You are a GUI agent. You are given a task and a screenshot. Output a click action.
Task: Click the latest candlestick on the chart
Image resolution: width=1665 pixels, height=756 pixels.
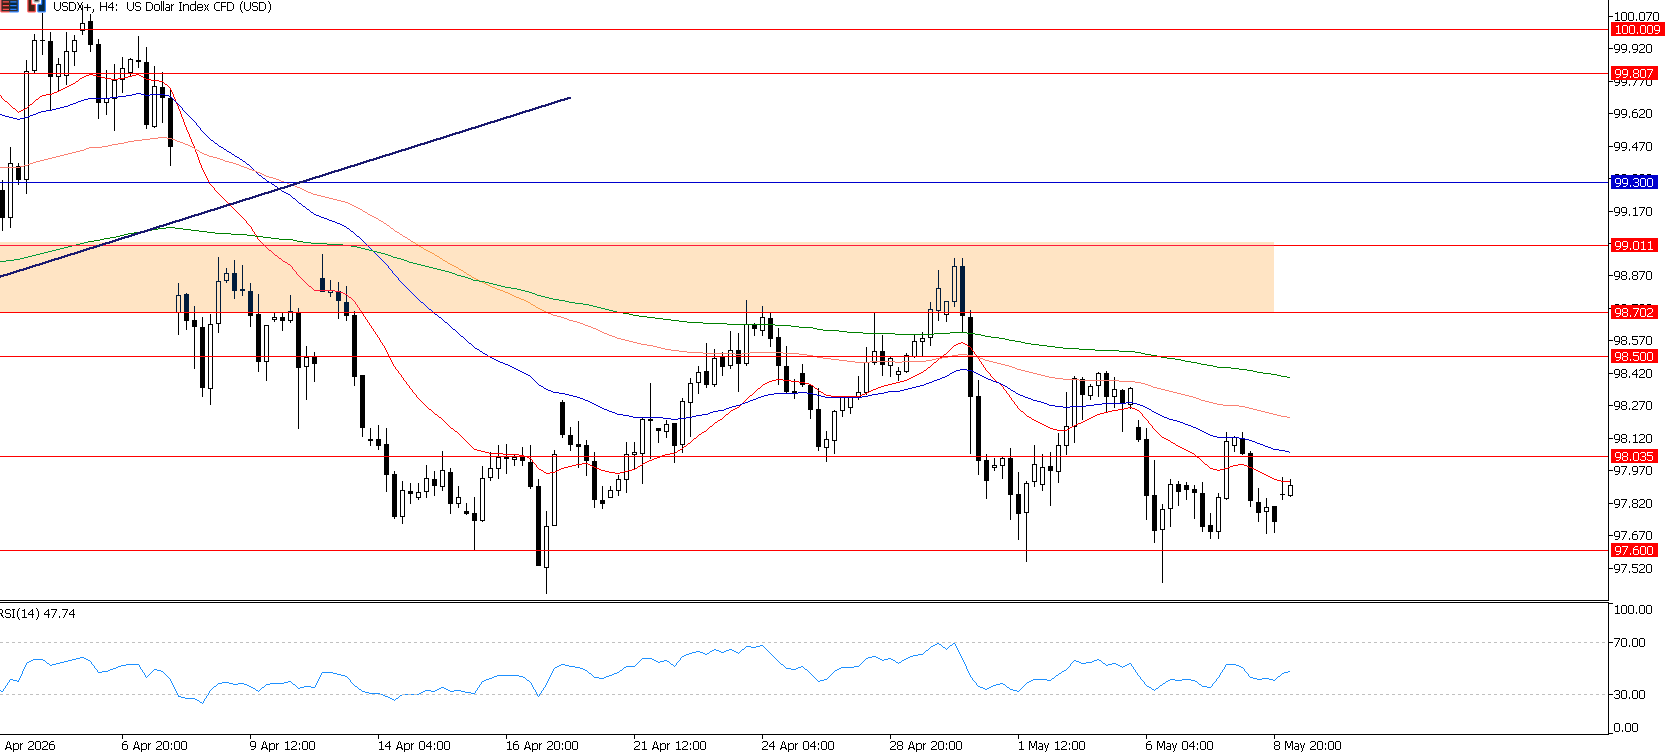coord(1290,488)
